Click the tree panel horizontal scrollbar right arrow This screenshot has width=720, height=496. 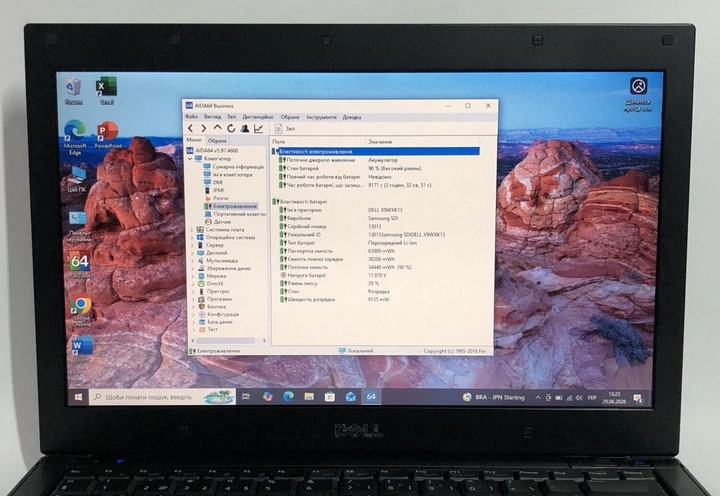coord(264,341)
